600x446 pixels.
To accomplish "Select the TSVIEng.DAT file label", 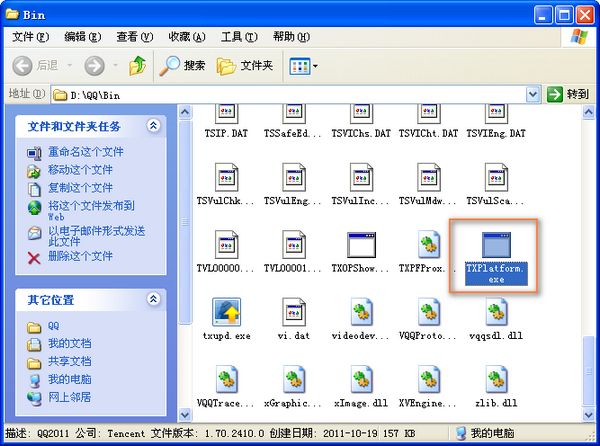I will pyautogui.click(x=496, y=133).
